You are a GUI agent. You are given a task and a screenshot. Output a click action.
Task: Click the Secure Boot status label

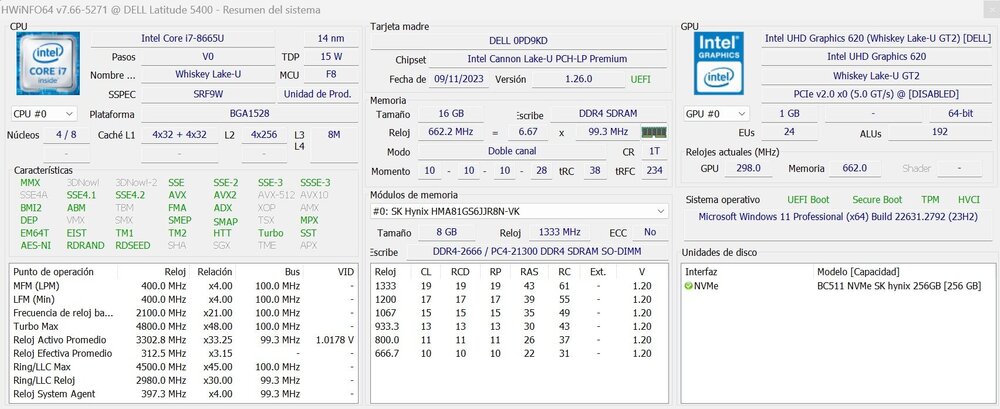pos(877,200)
